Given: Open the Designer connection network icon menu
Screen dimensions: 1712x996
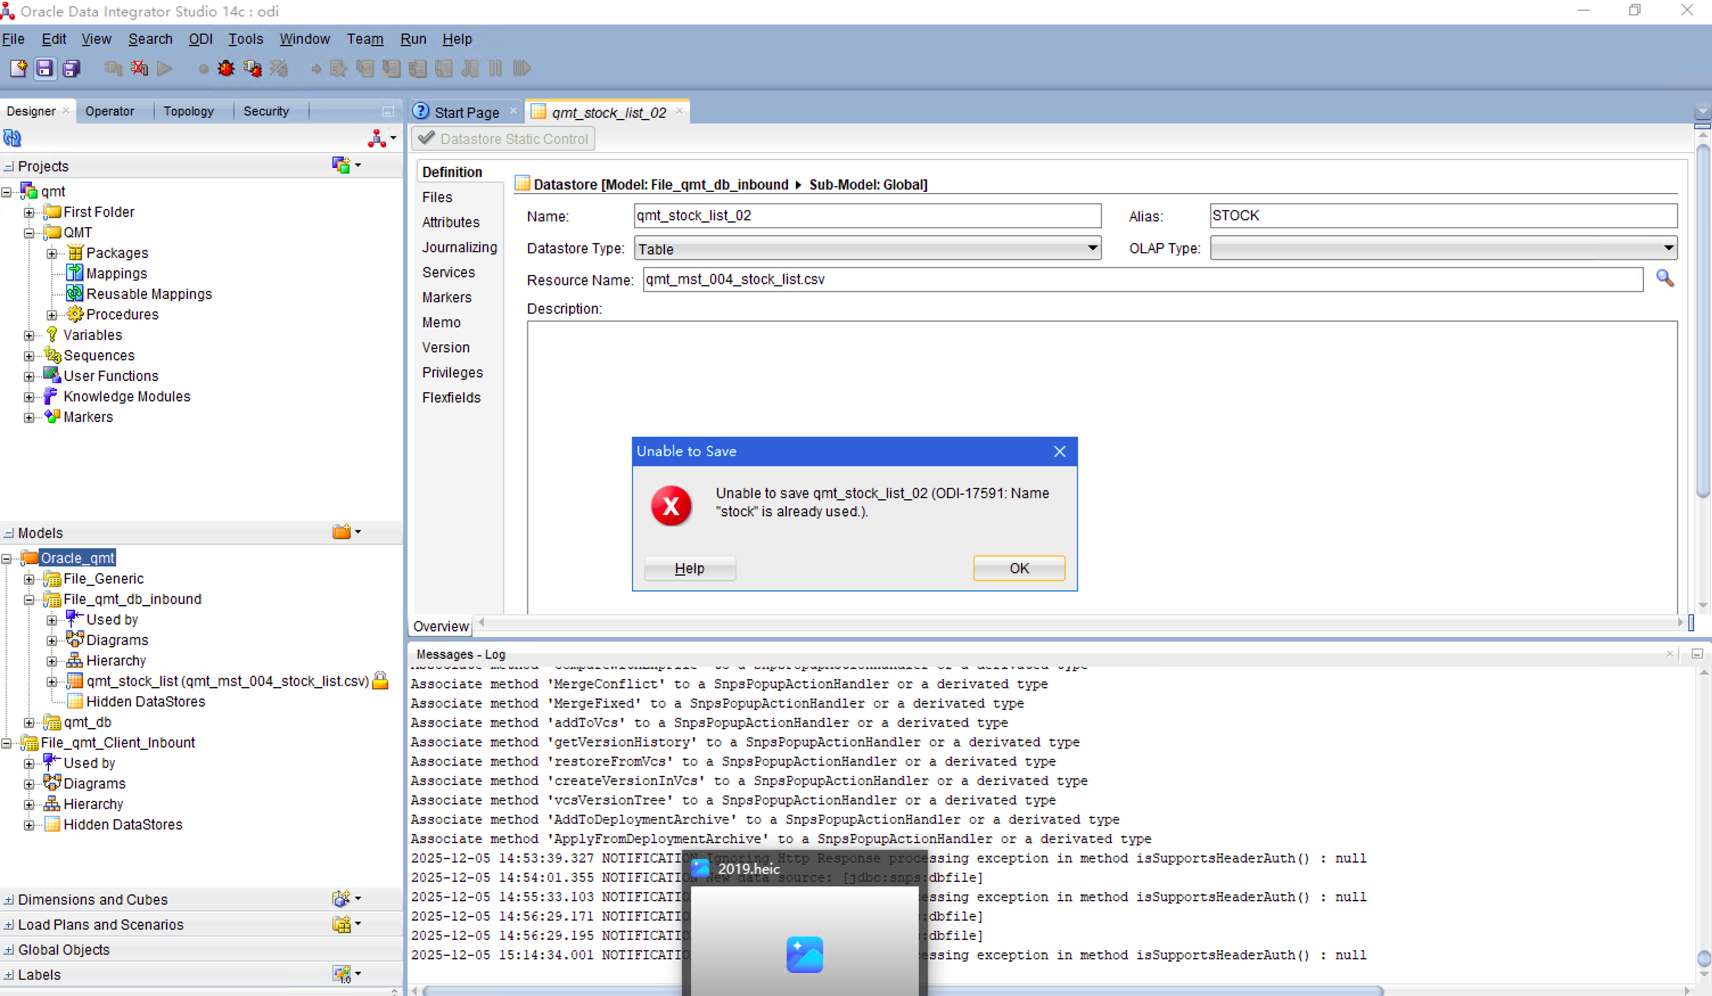Looking at the screenshot, I should (x=381, y=138).
